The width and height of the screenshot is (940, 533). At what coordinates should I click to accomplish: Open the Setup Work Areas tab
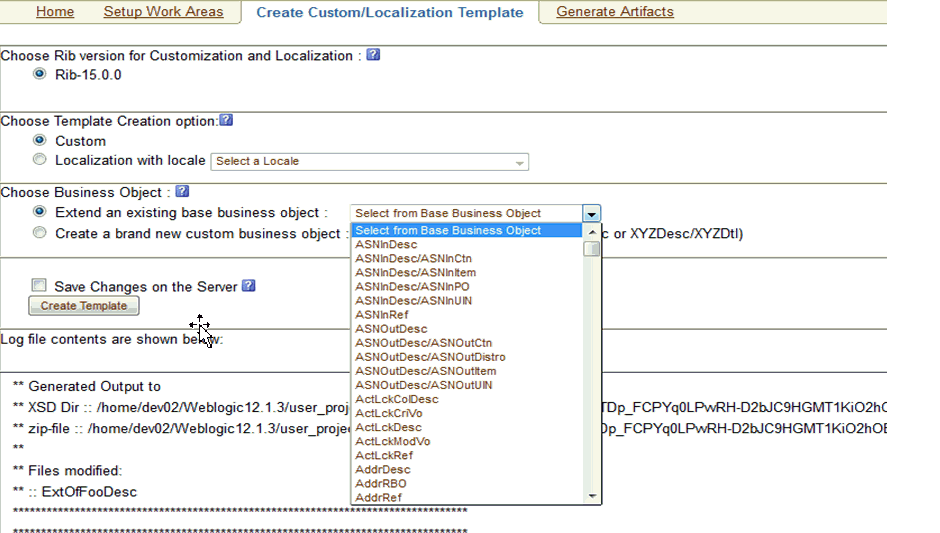[x=163, y=11]
